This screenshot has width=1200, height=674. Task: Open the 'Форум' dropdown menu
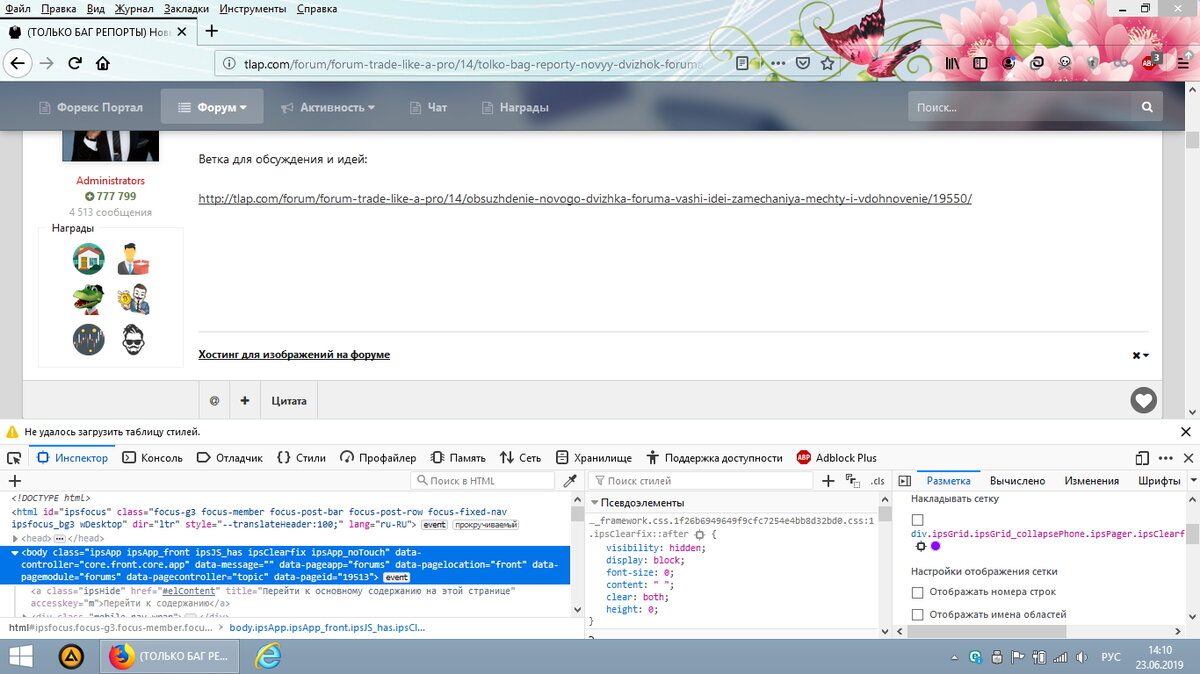212,107
